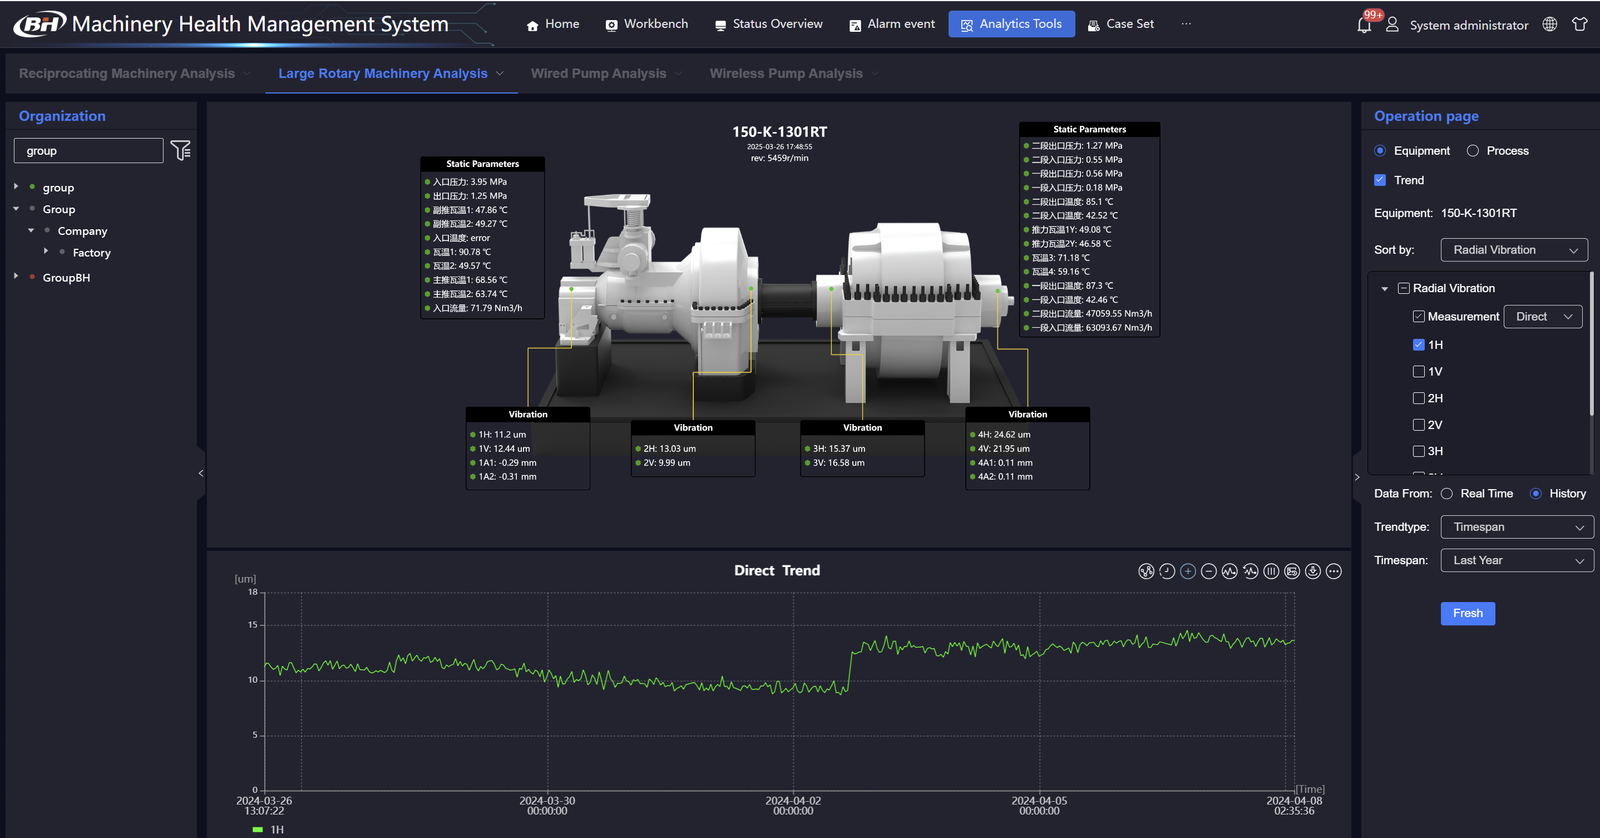Open the notification bell with 99+ alerts
The image size is (1600, 838).
click(1364, 25)
